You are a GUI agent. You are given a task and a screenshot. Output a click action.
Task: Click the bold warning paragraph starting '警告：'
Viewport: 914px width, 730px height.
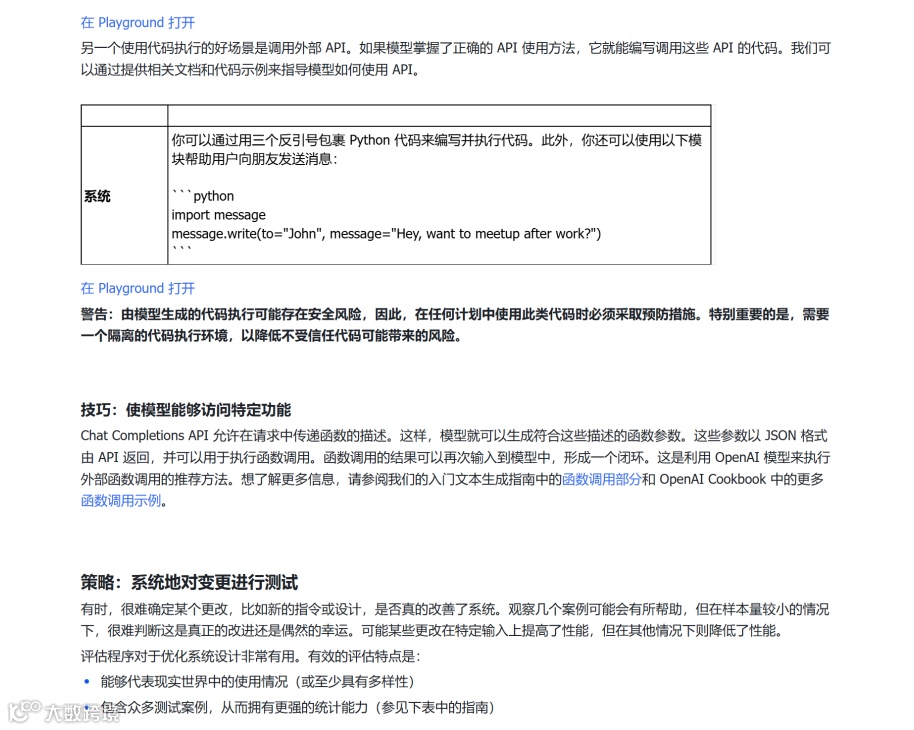(x=455, y=325)
